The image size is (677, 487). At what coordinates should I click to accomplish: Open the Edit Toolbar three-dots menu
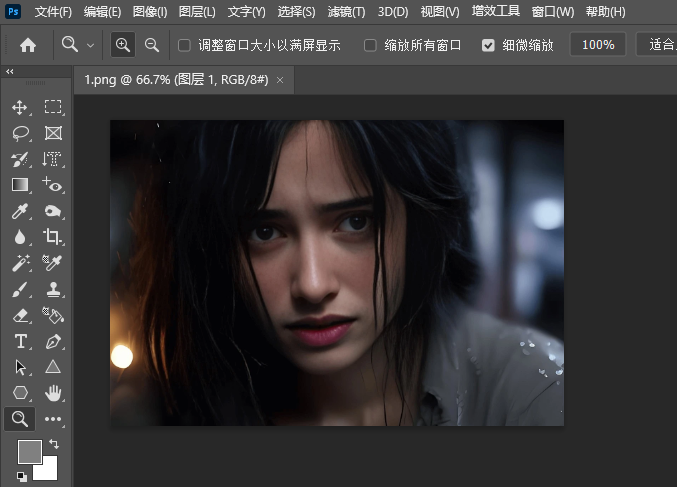tap(53, 419)
